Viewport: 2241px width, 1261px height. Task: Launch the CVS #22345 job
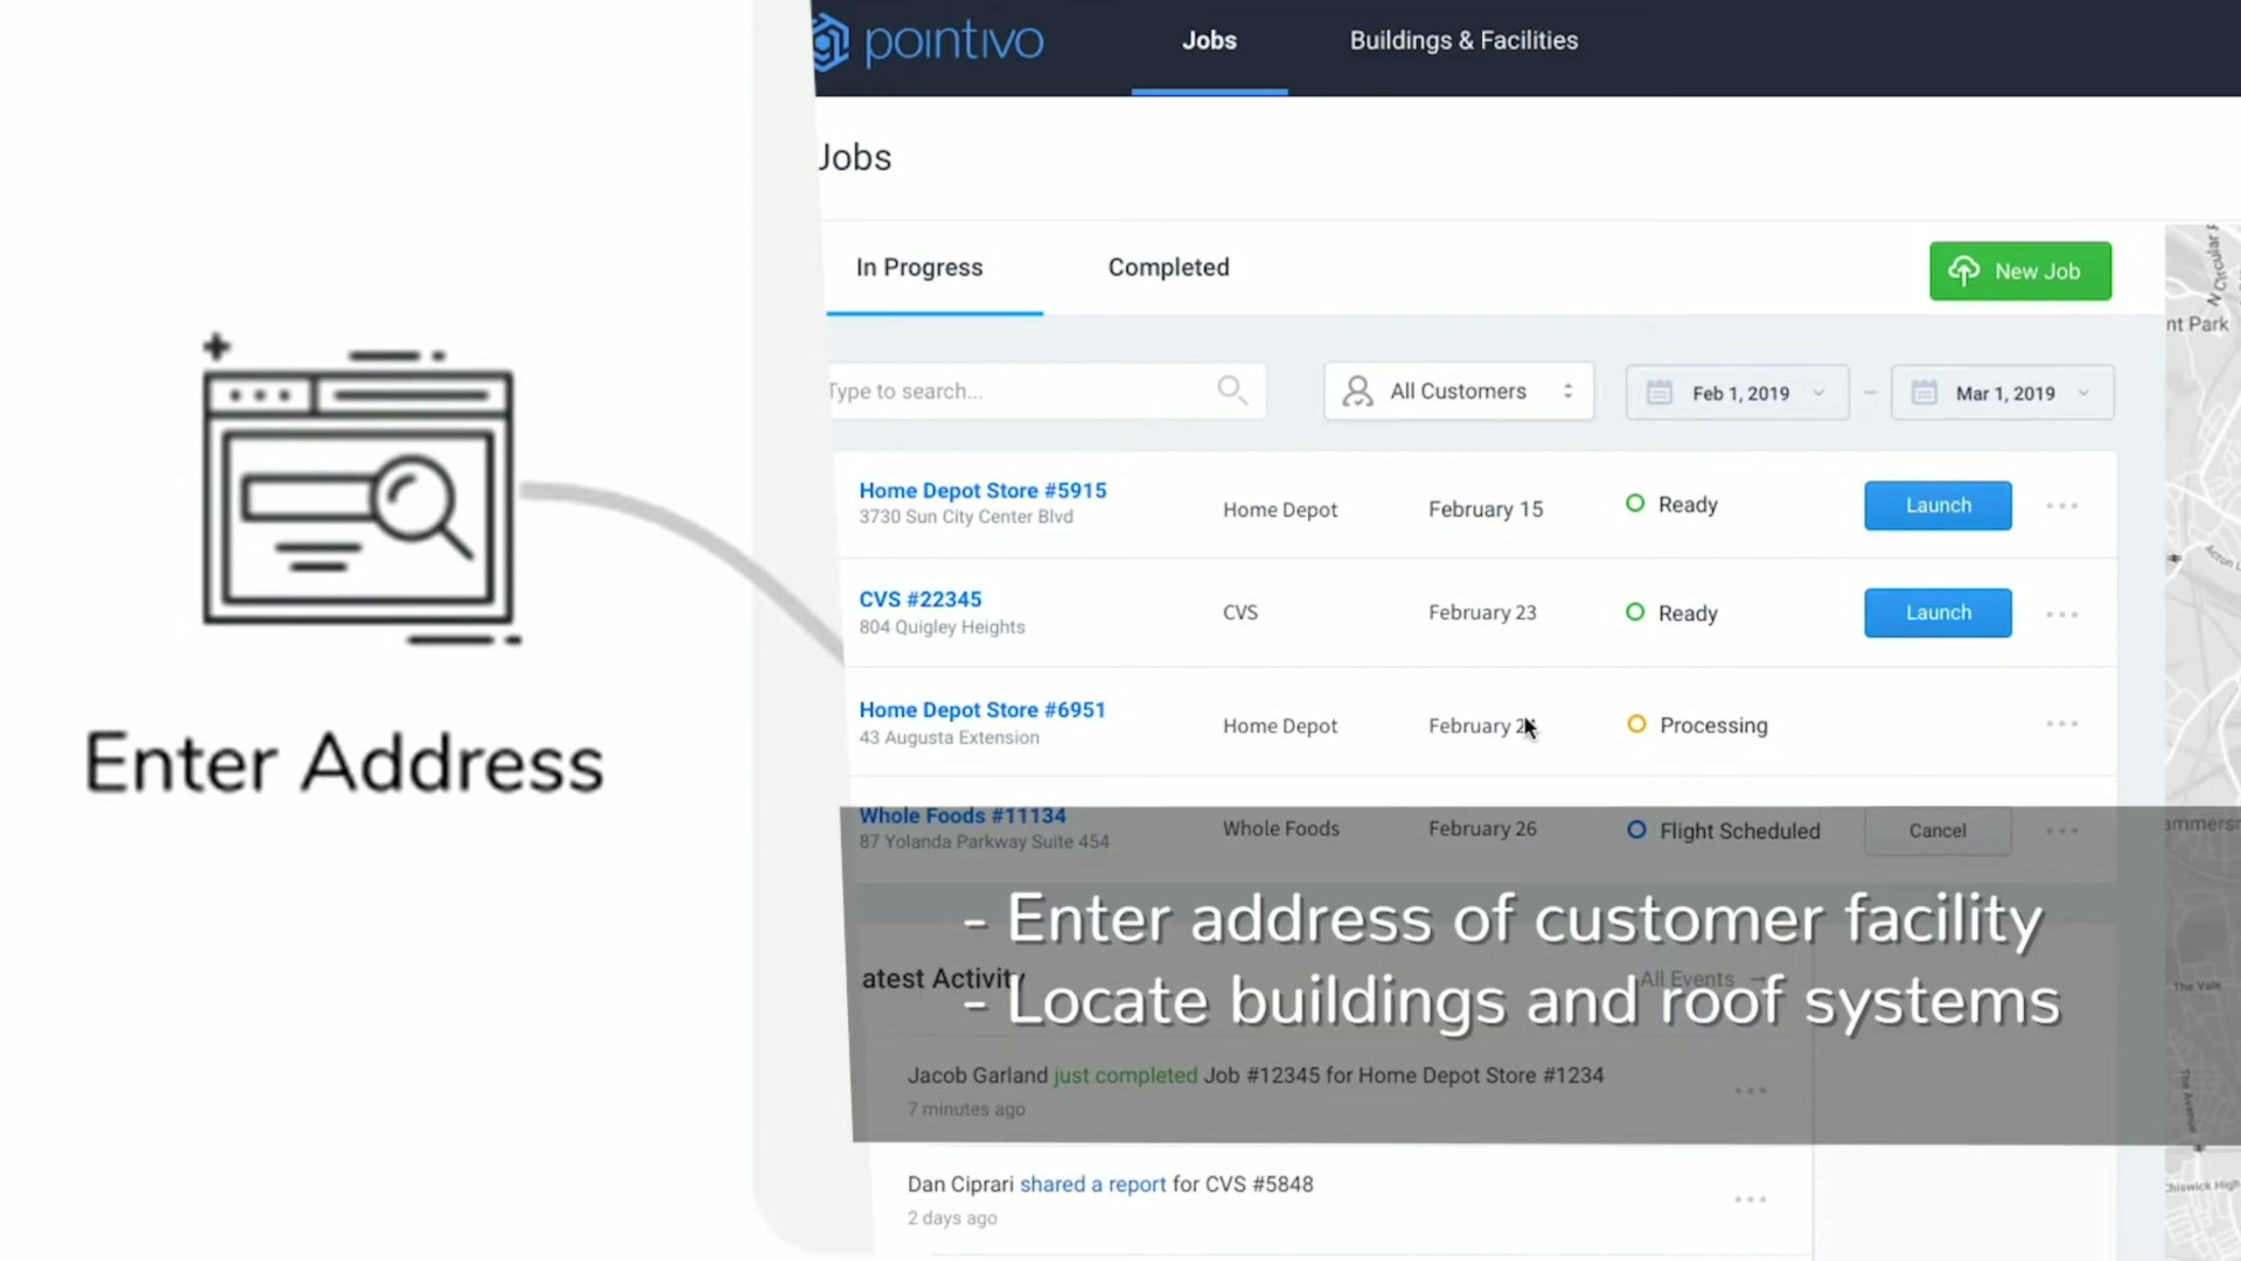coord(1937,613)
